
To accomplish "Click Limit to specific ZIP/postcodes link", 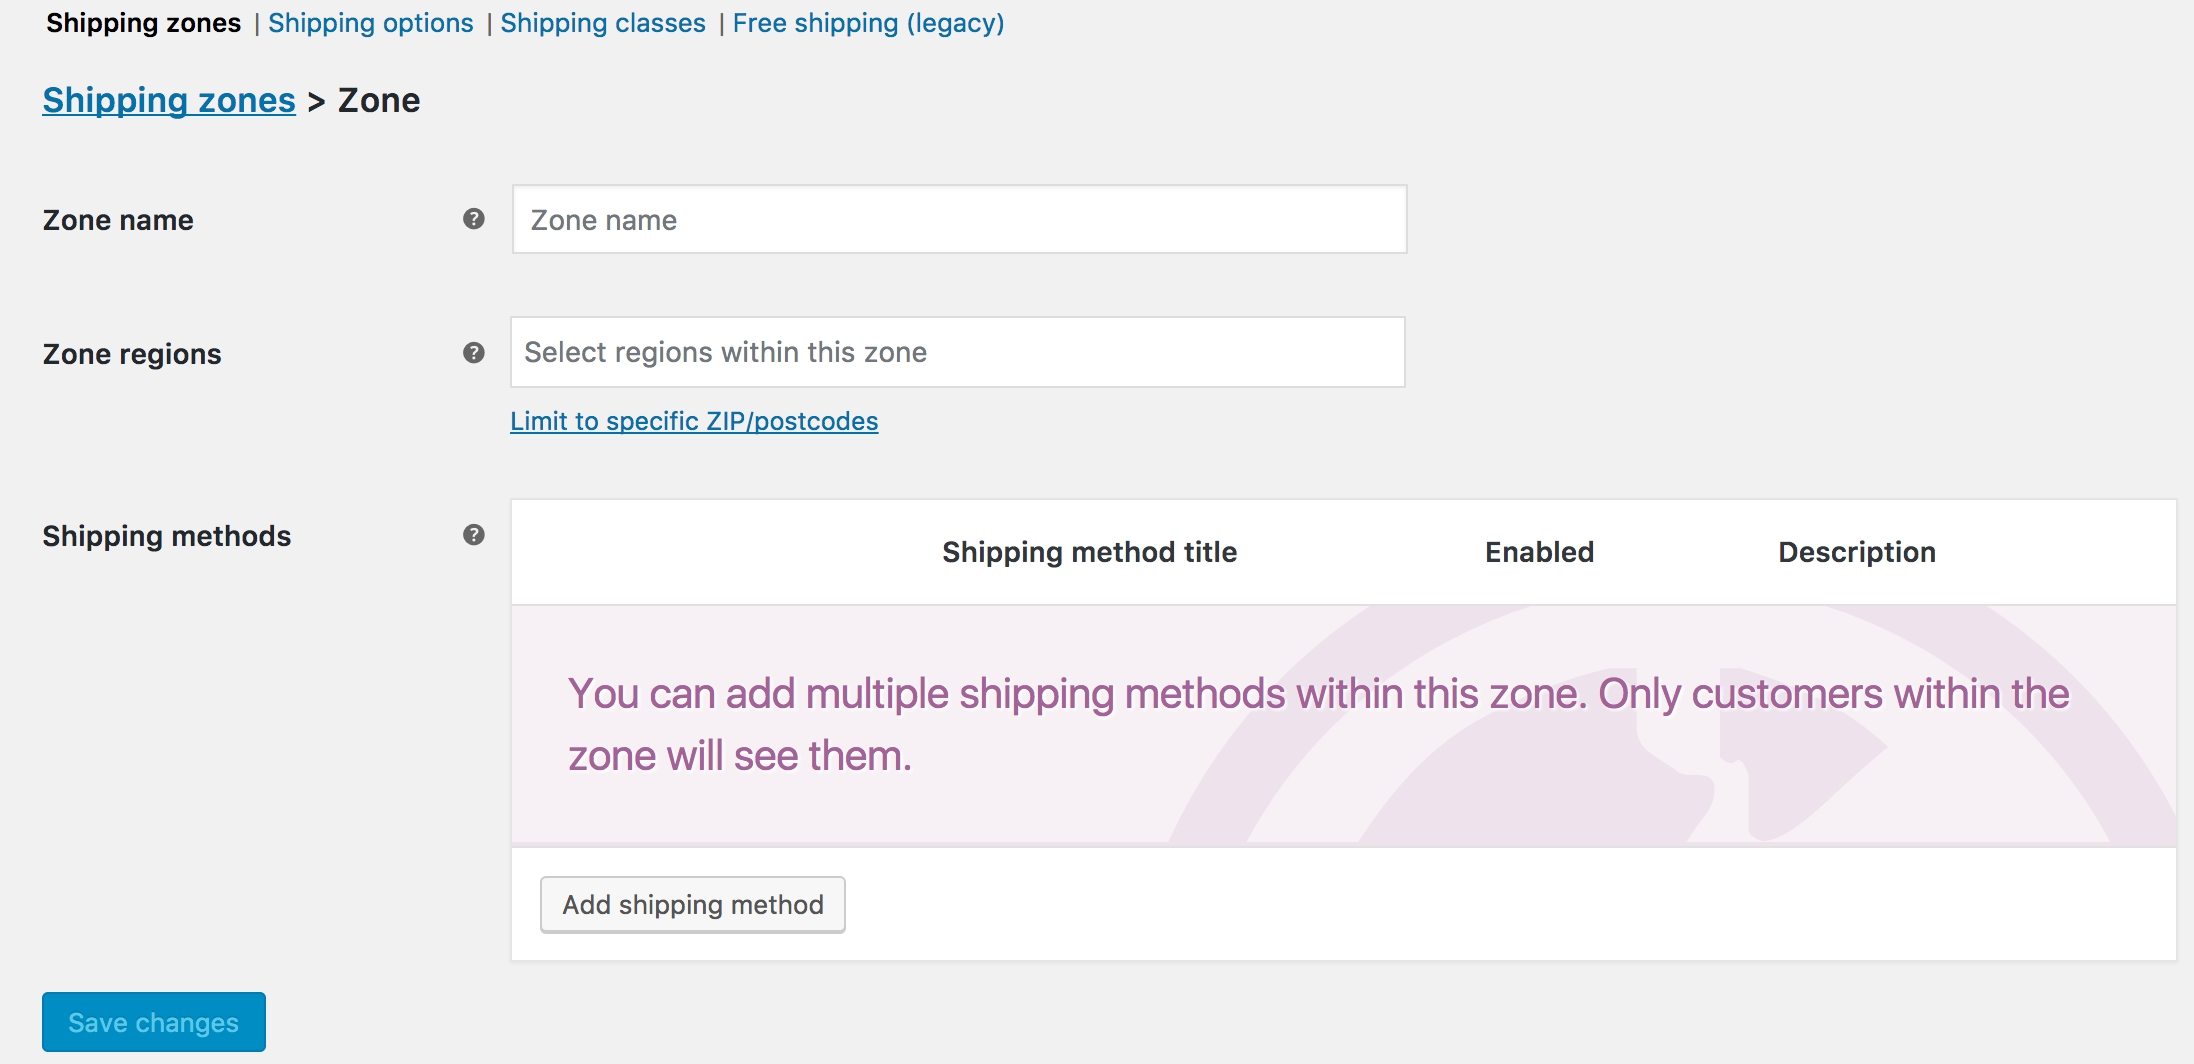I will point(694,421).
